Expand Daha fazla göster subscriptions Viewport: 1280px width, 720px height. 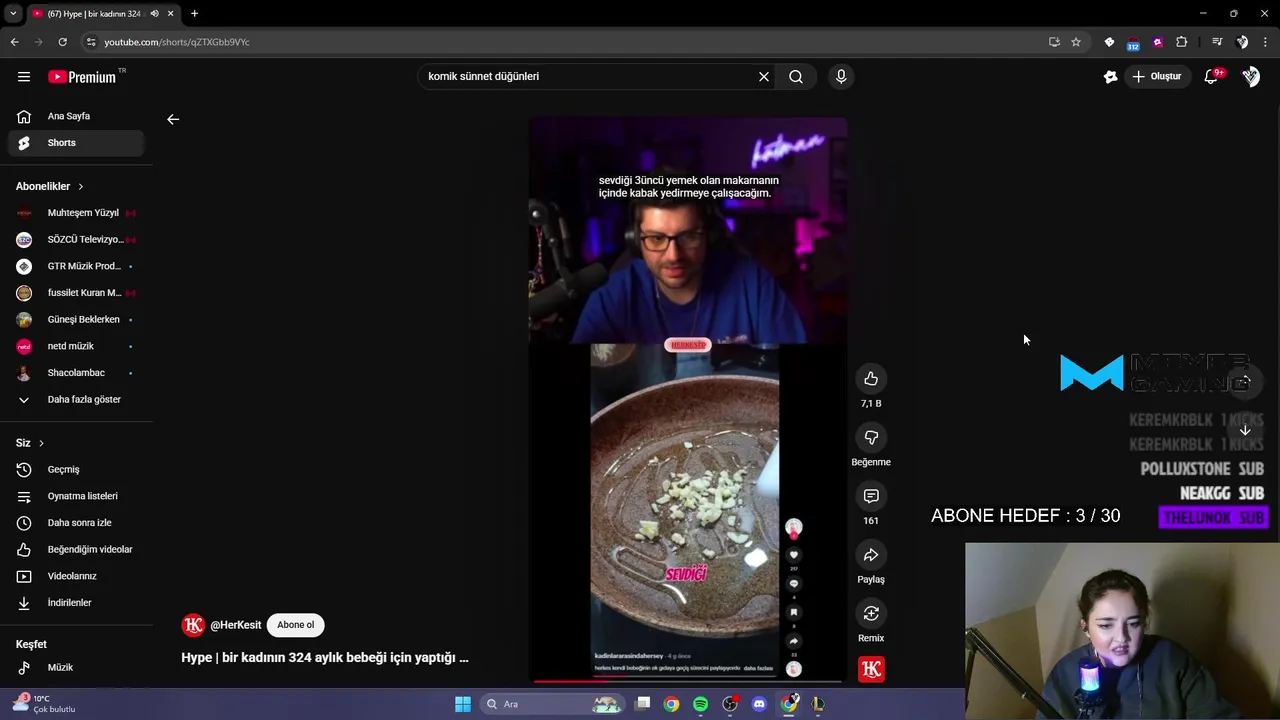click(76, 400)
